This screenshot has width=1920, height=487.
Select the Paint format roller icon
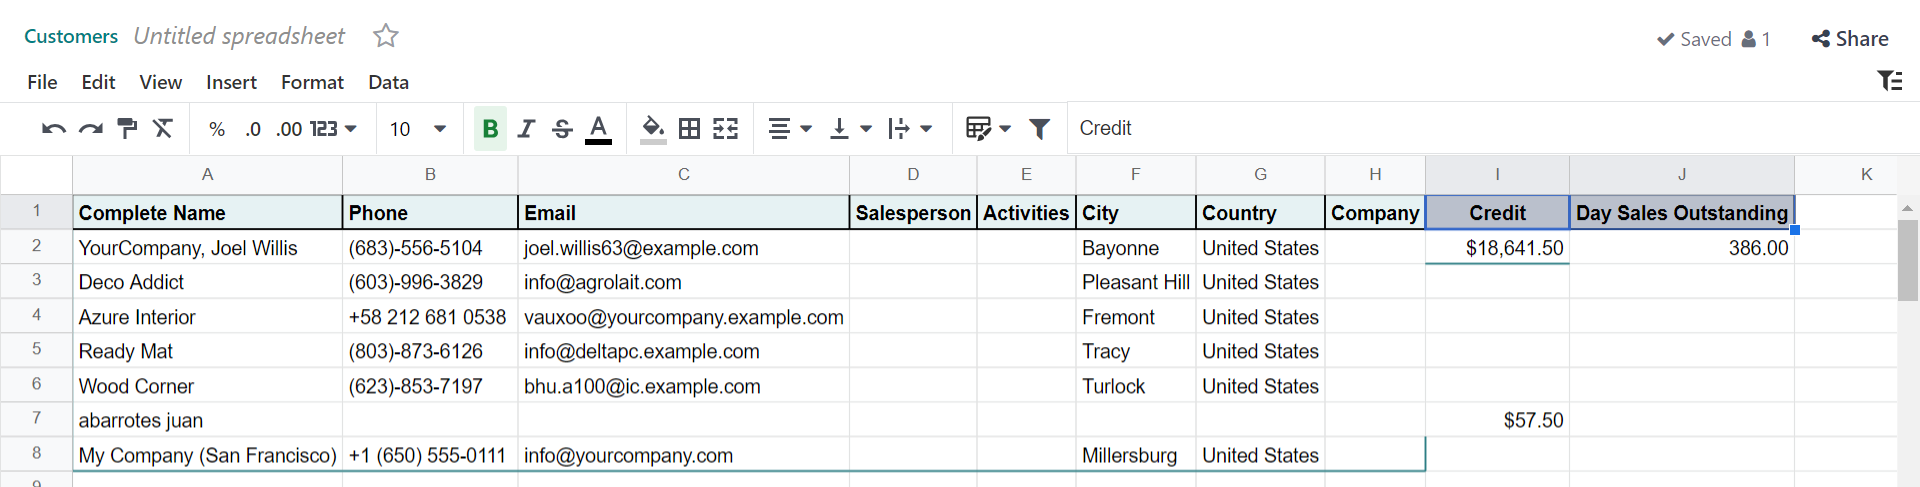[x=127, y=128]
